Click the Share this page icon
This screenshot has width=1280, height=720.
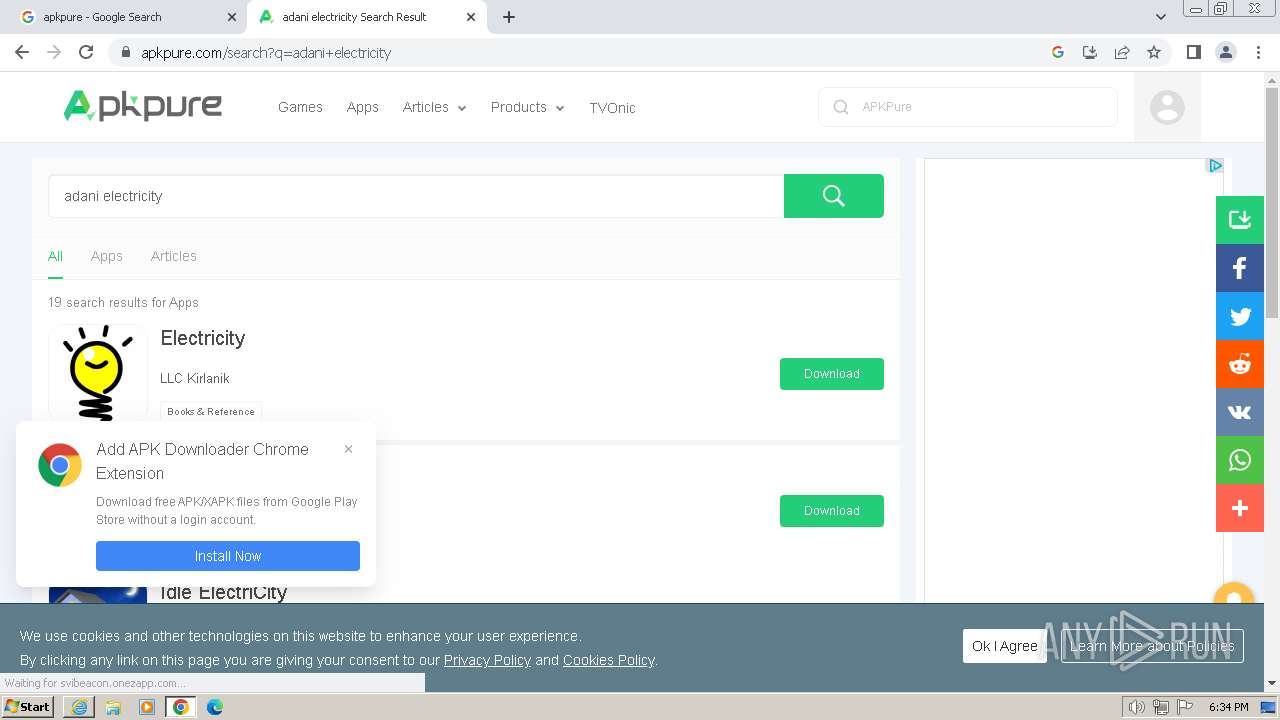(x=1122, y=52)
